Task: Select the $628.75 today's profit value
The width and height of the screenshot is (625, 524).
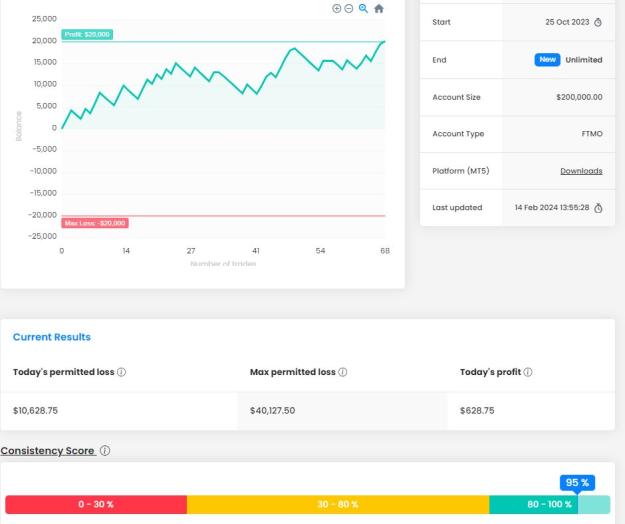Action: (477, 410)
